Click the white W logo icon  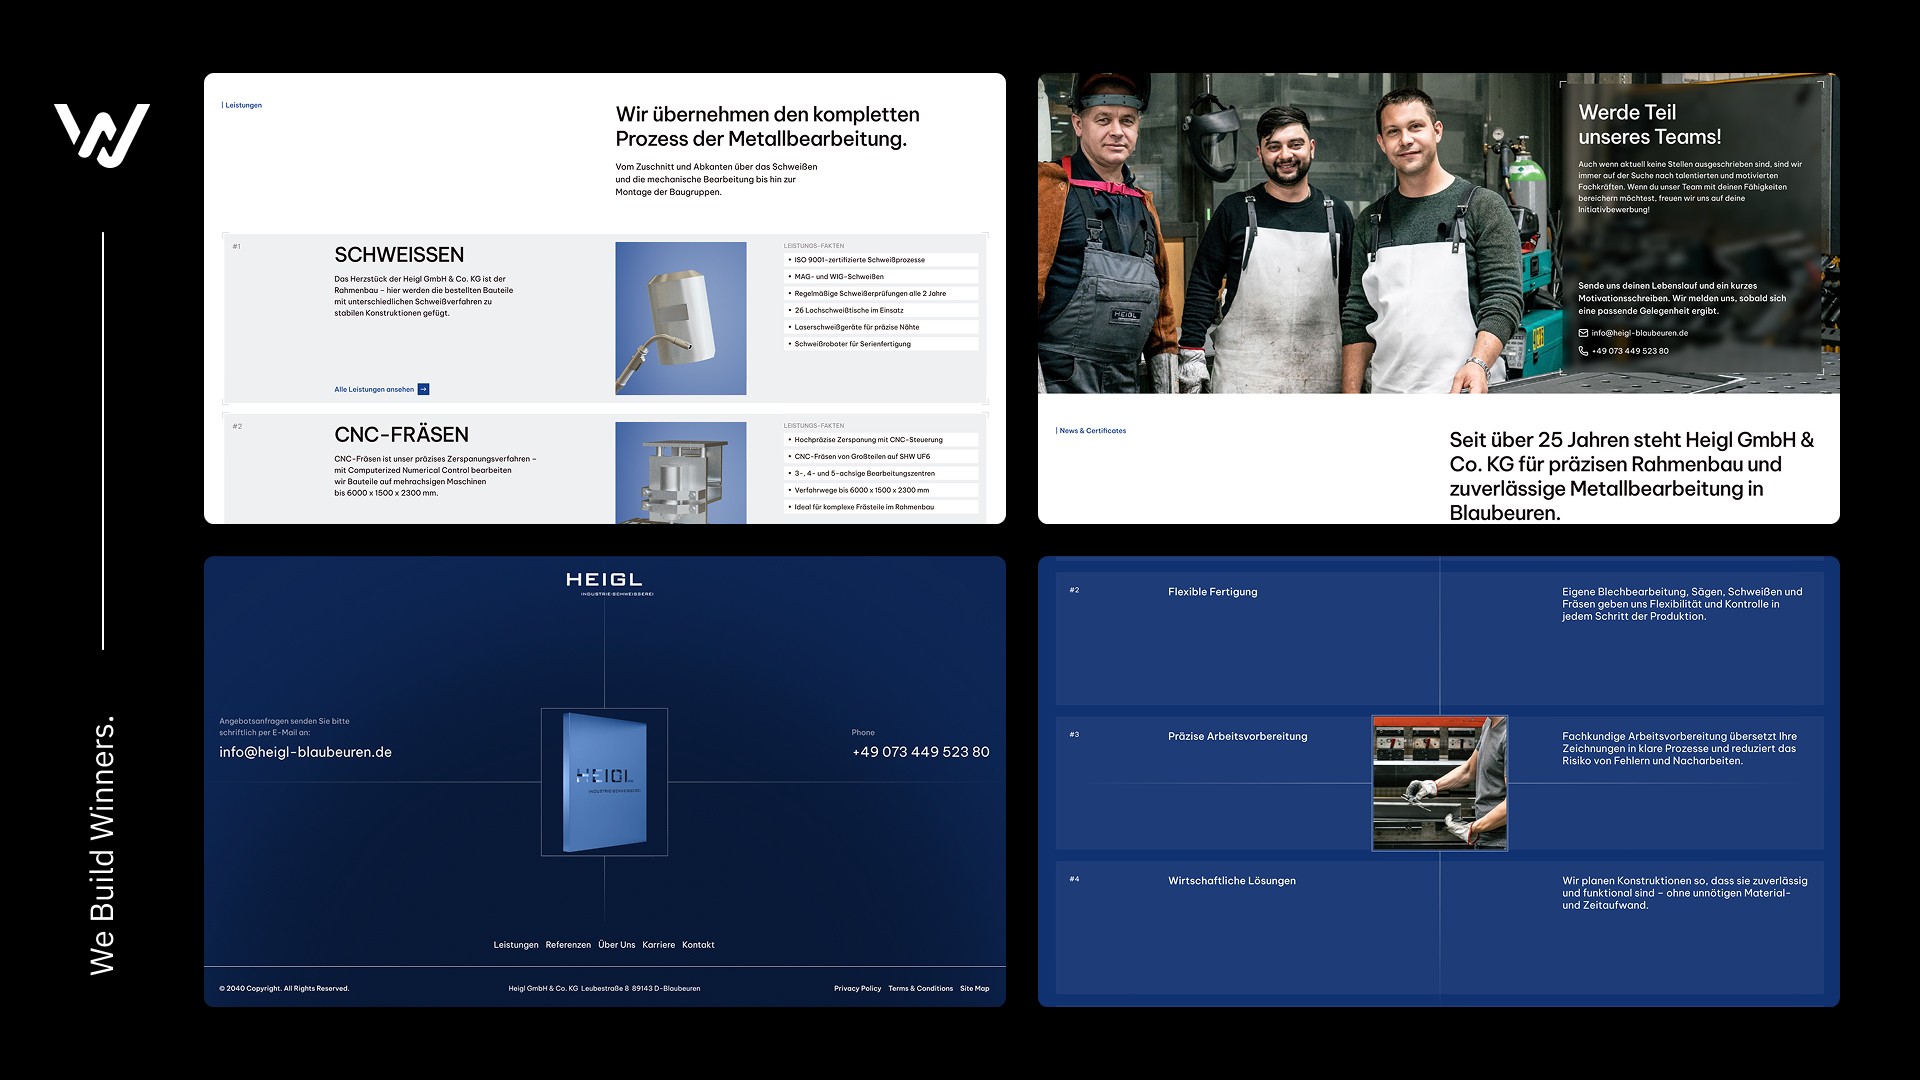(x=102, y=134)
